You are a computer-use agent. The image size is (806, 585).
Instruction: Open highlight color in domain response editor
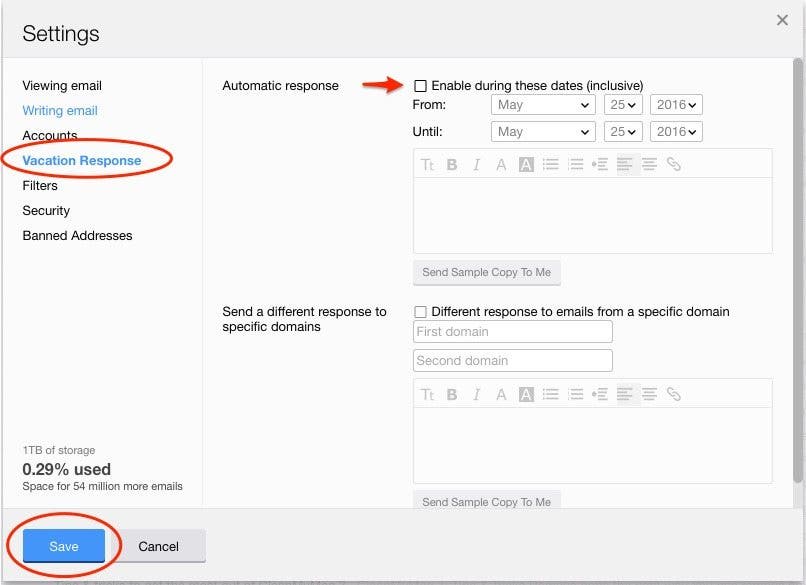point(526,394)
